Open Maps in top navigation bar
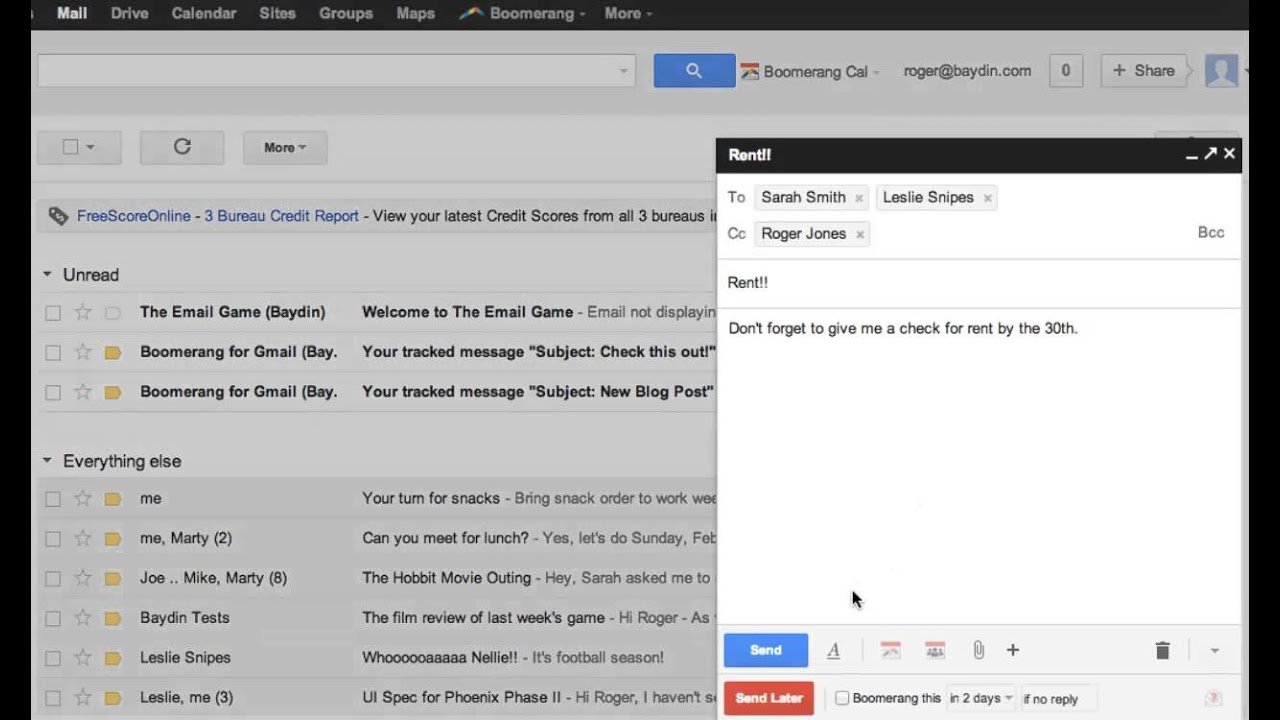Image resolution: width=1280 pixels, height=720 pixels. coord(415,13)
